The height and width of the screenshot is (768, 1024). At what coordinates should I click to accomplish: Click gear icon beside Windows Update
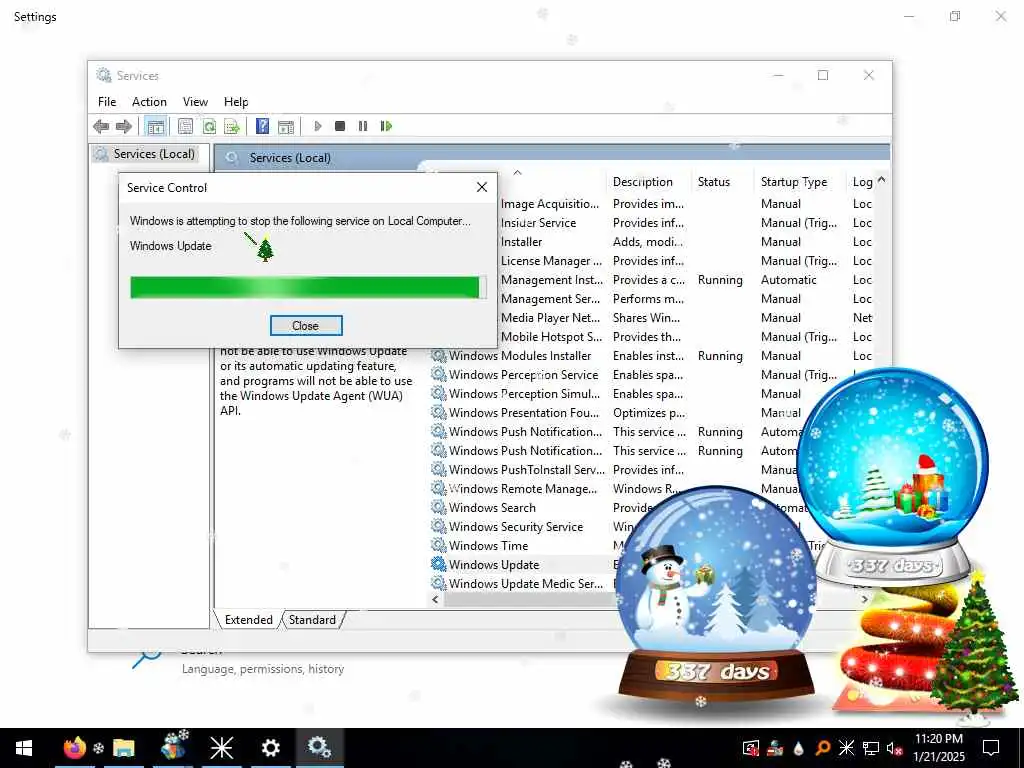(x=439, y=564)
